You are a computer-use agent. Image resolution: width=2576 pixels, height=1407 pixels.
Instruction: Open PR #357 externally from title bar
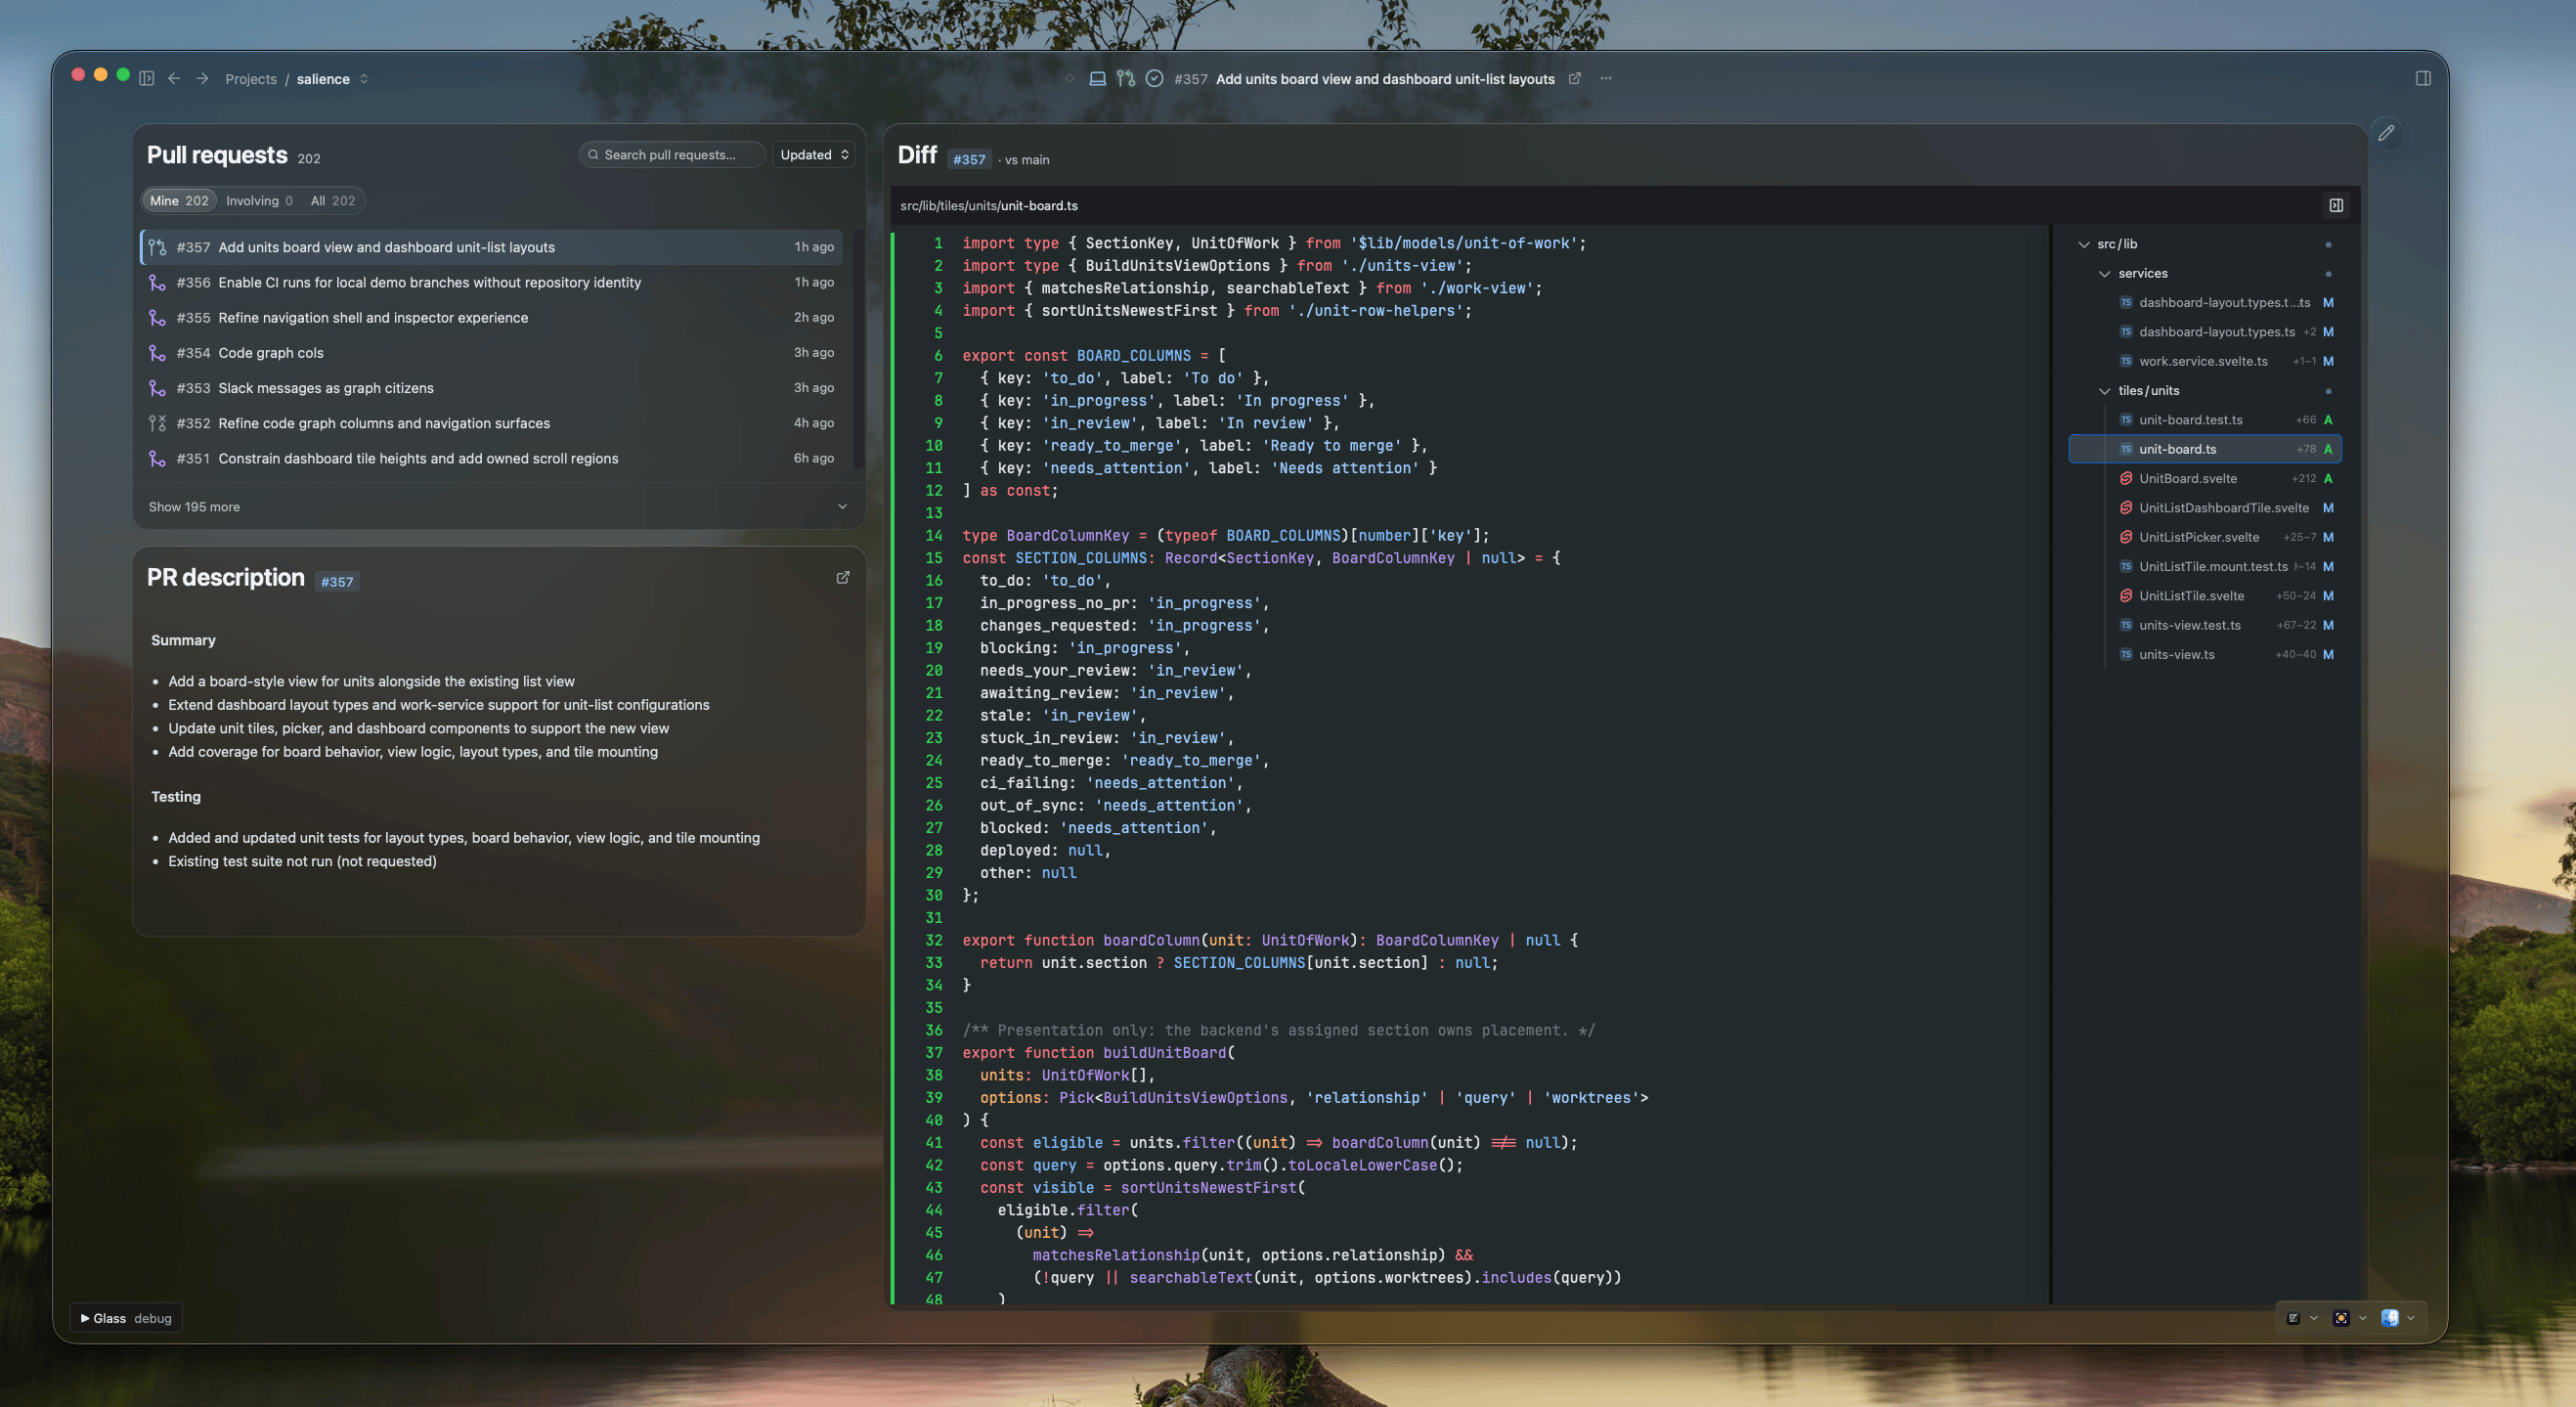coord(1575,78)
